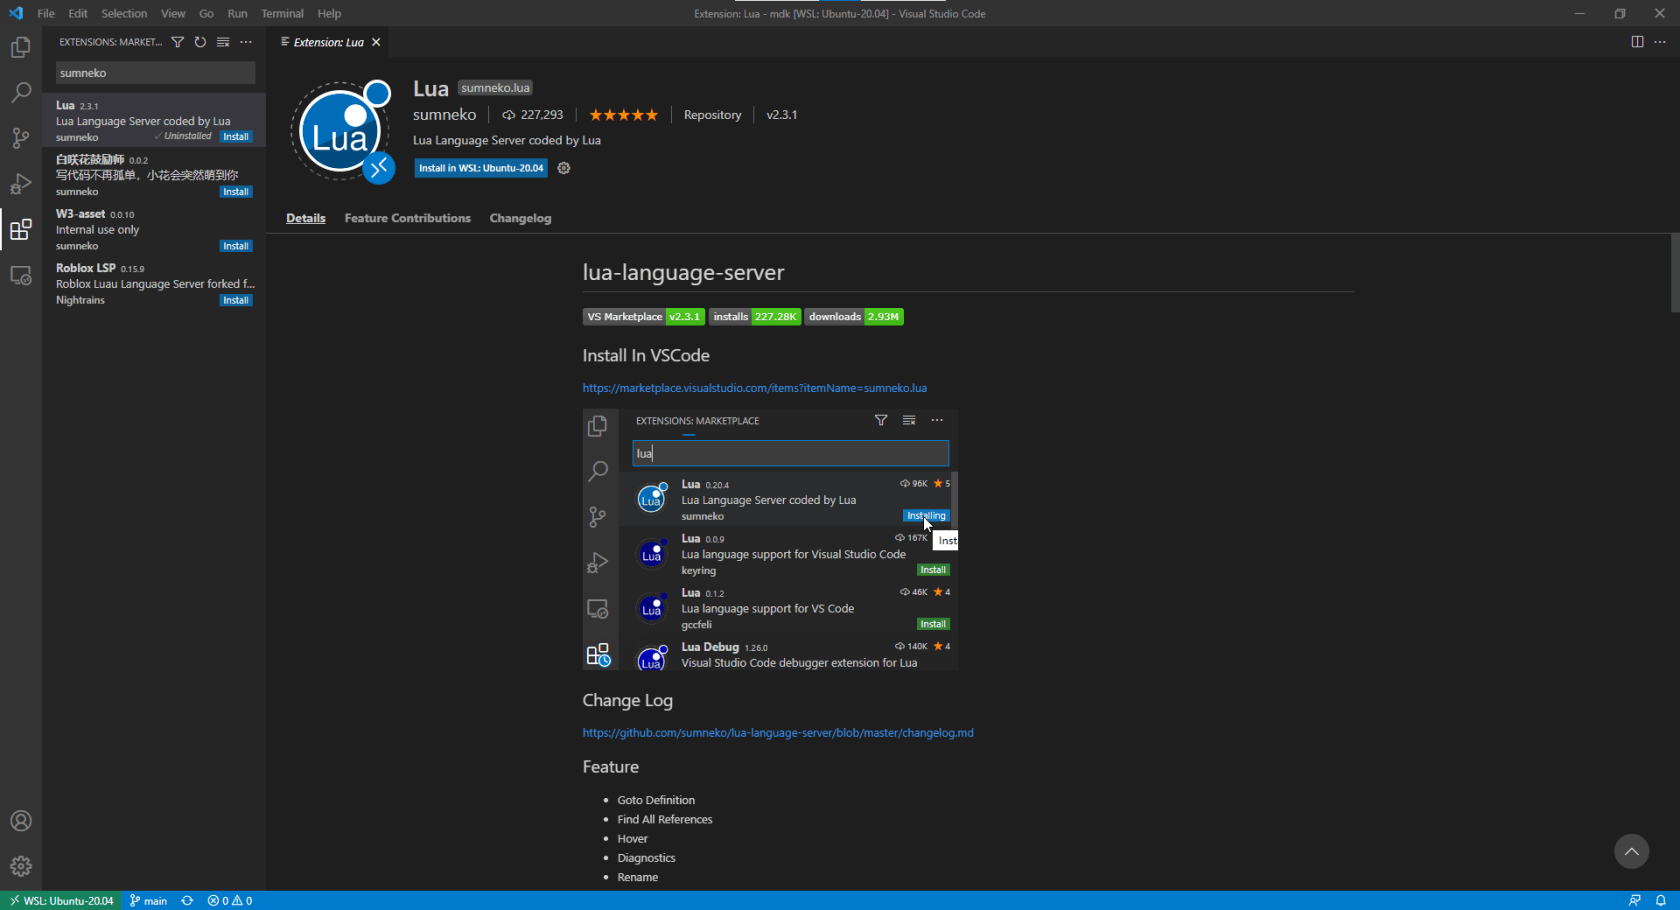Open the changelog.md GitHub link
Screen dimensions: 1680x910
[x=778, y=733]
